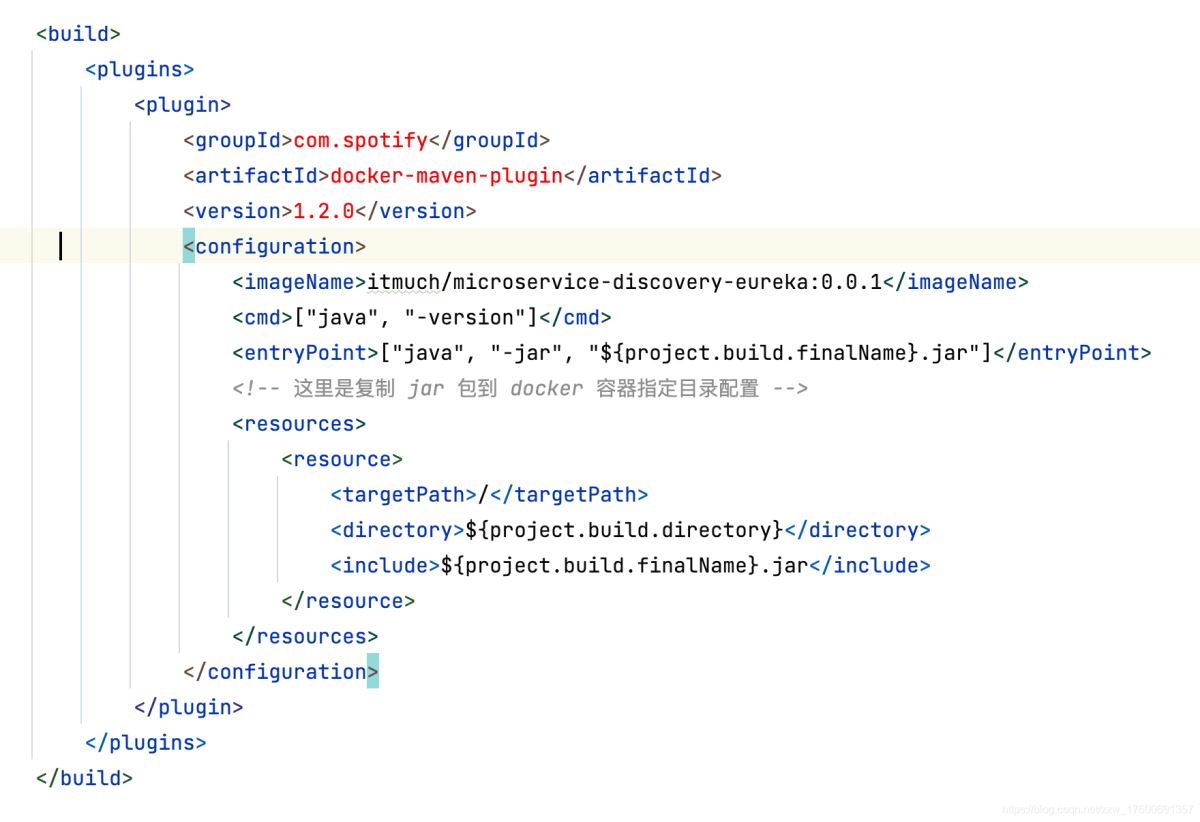1200x822 pixels.
Task: Click the opening build tag
Action: (x=78, y=34)
